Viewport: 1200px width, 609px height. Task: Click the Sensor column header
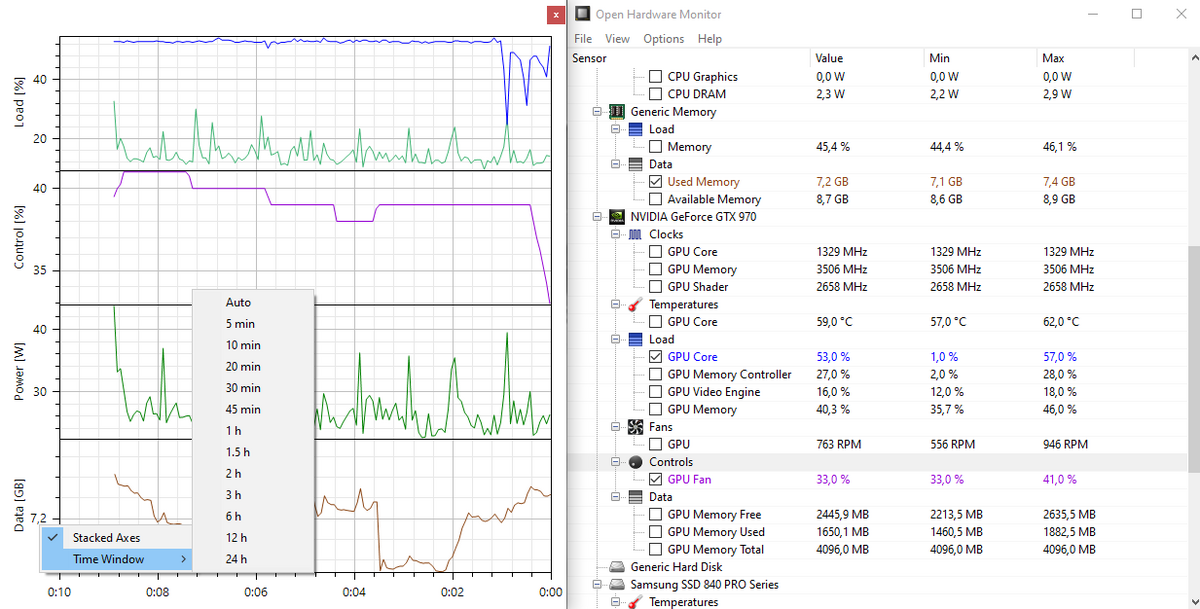(689, 58)
